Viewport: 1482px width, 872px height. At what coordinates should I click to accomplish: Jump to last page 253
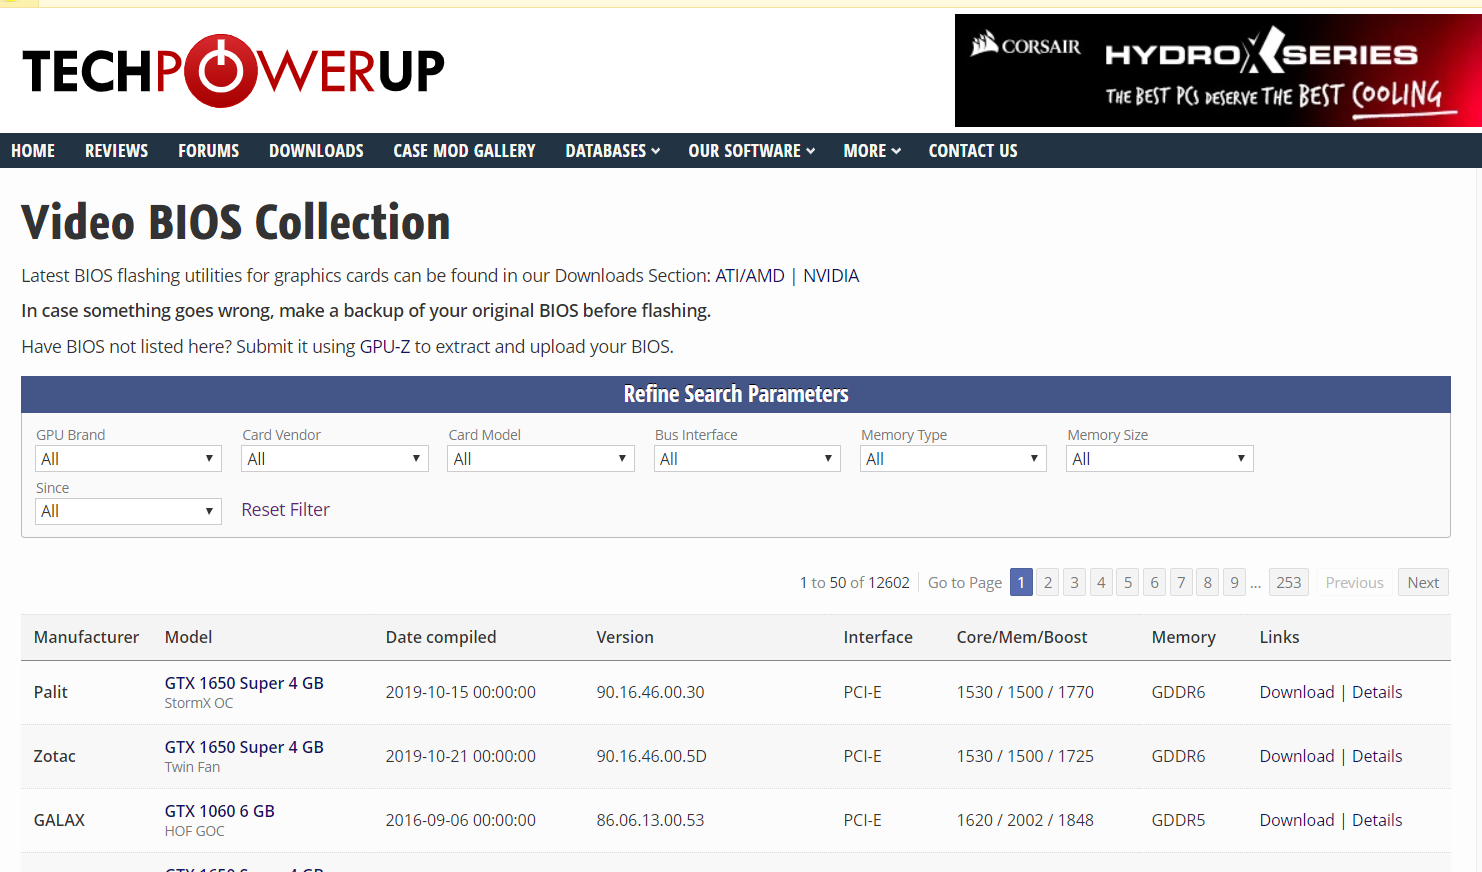coord(1289,582)
